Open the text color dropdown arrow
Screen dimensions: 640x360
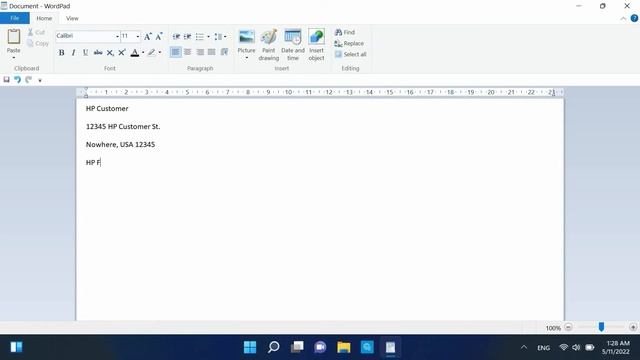pos(143,53)
